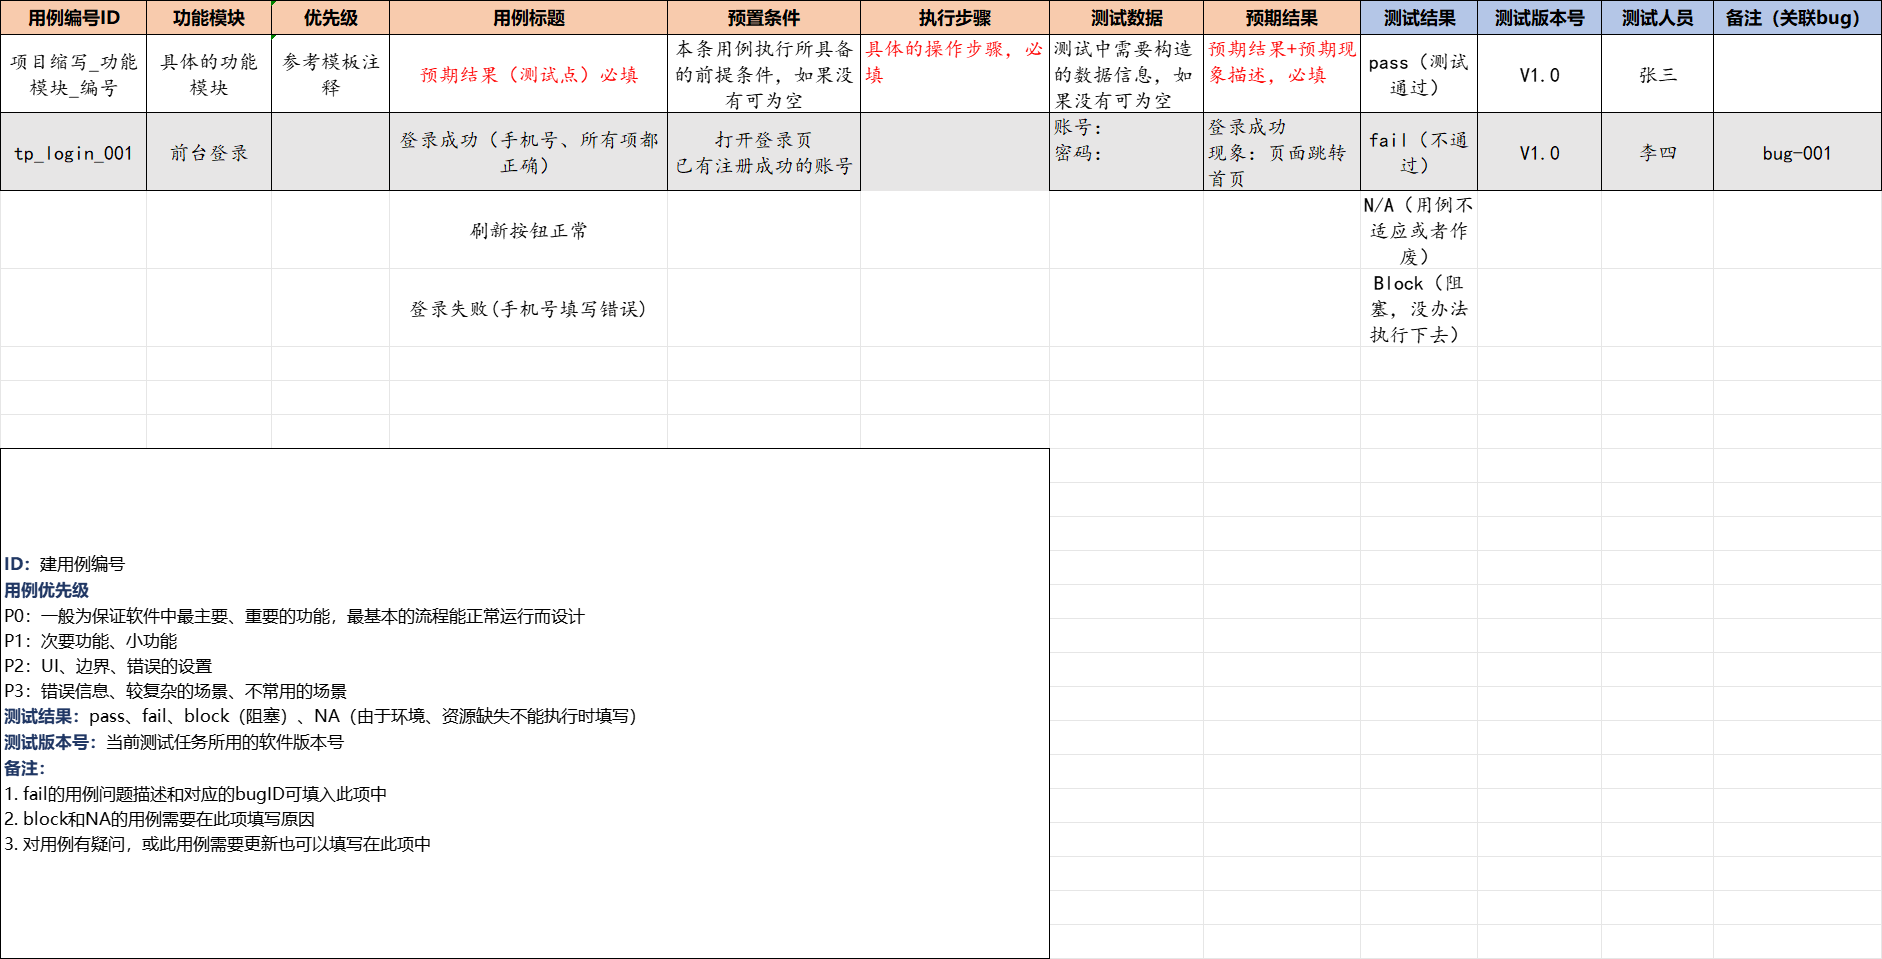The image size is (1882, 959).
Task: Select the 打开登录页 precondition cell
Action: coord(764,152)
